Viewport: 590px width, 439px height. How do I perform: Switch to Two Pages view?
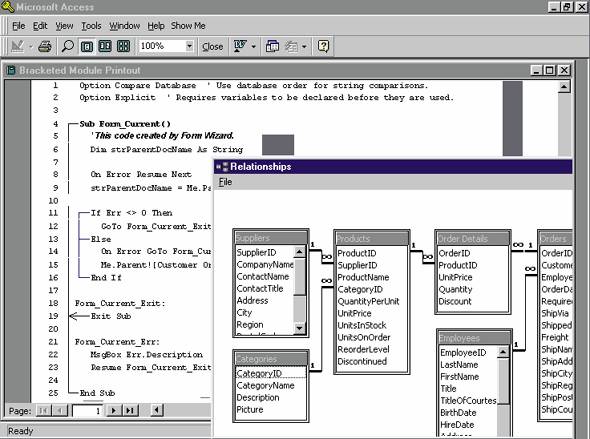105,46
